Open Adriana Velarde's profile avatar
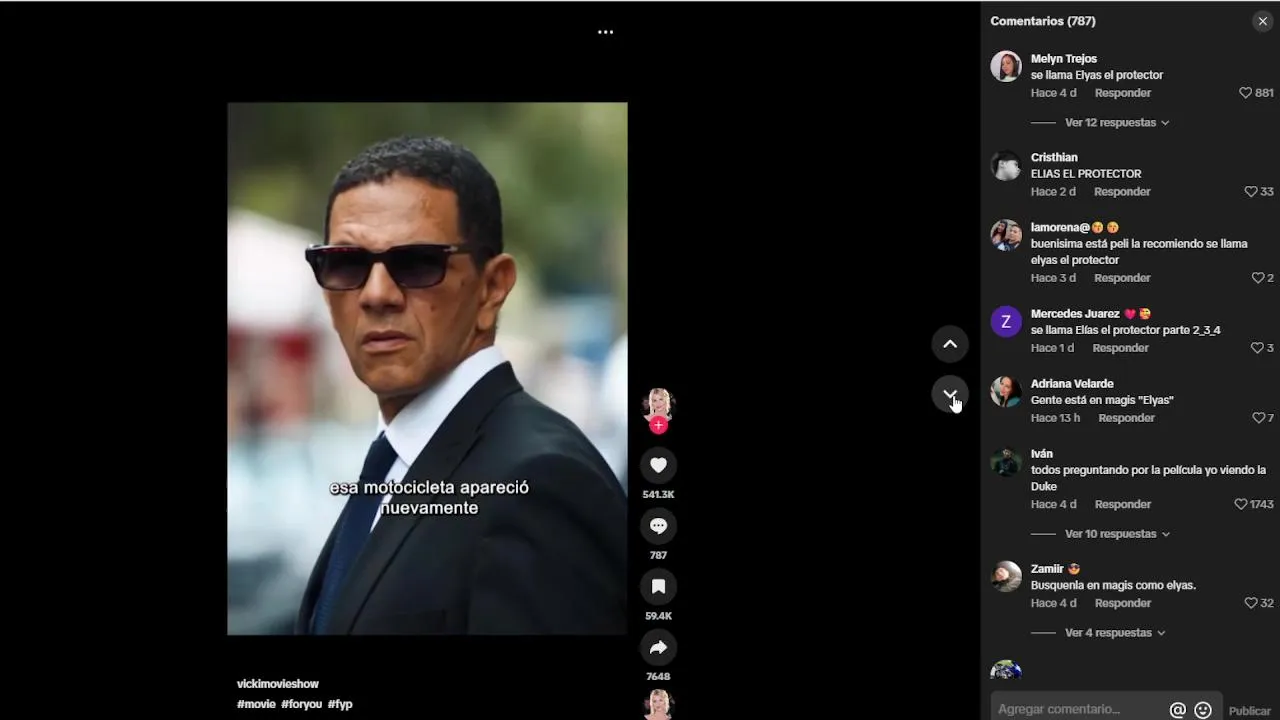 [1006, 391]
